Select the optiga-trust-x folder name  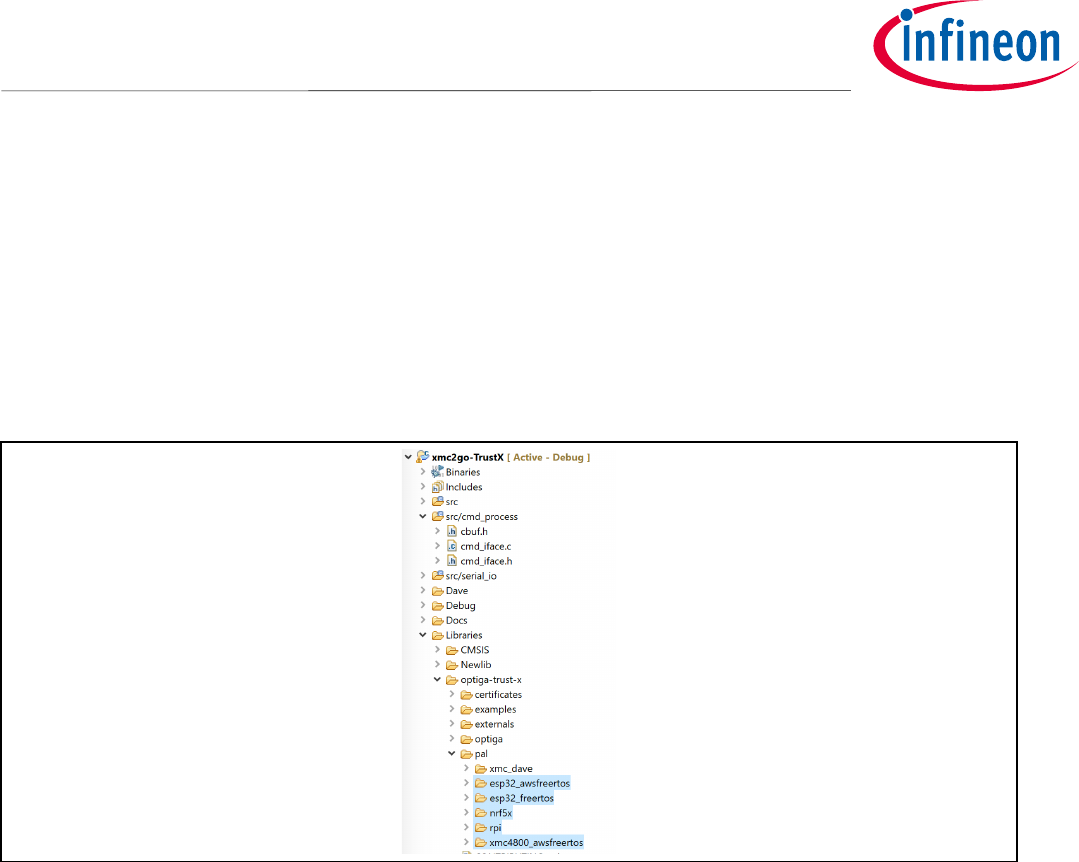coord(491,680)
